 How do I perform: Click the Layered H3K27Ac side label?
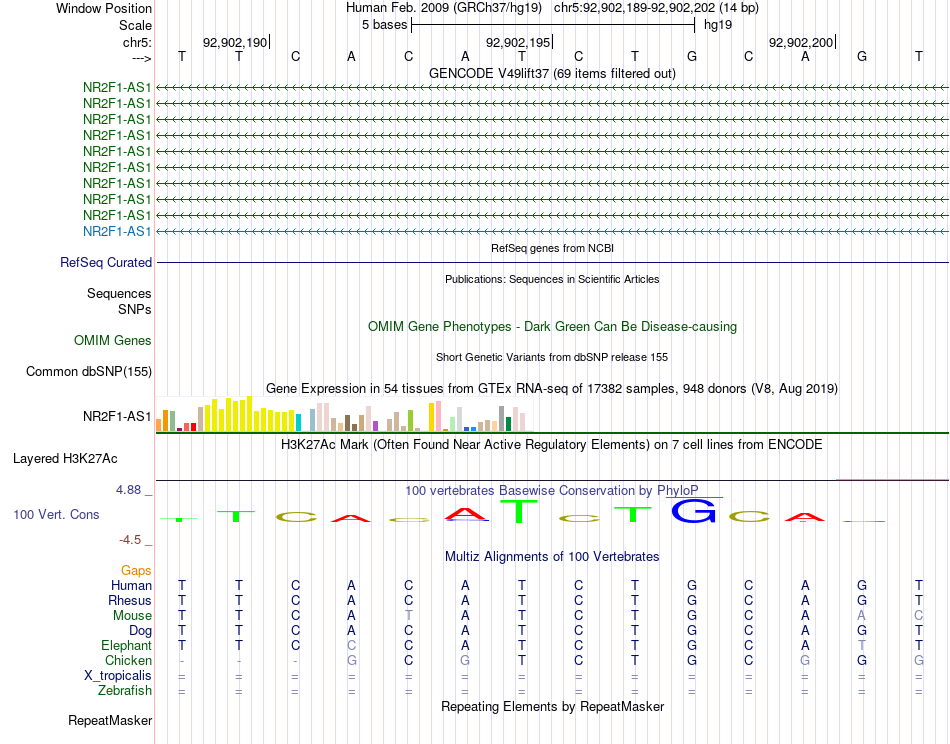pos(65,459)
